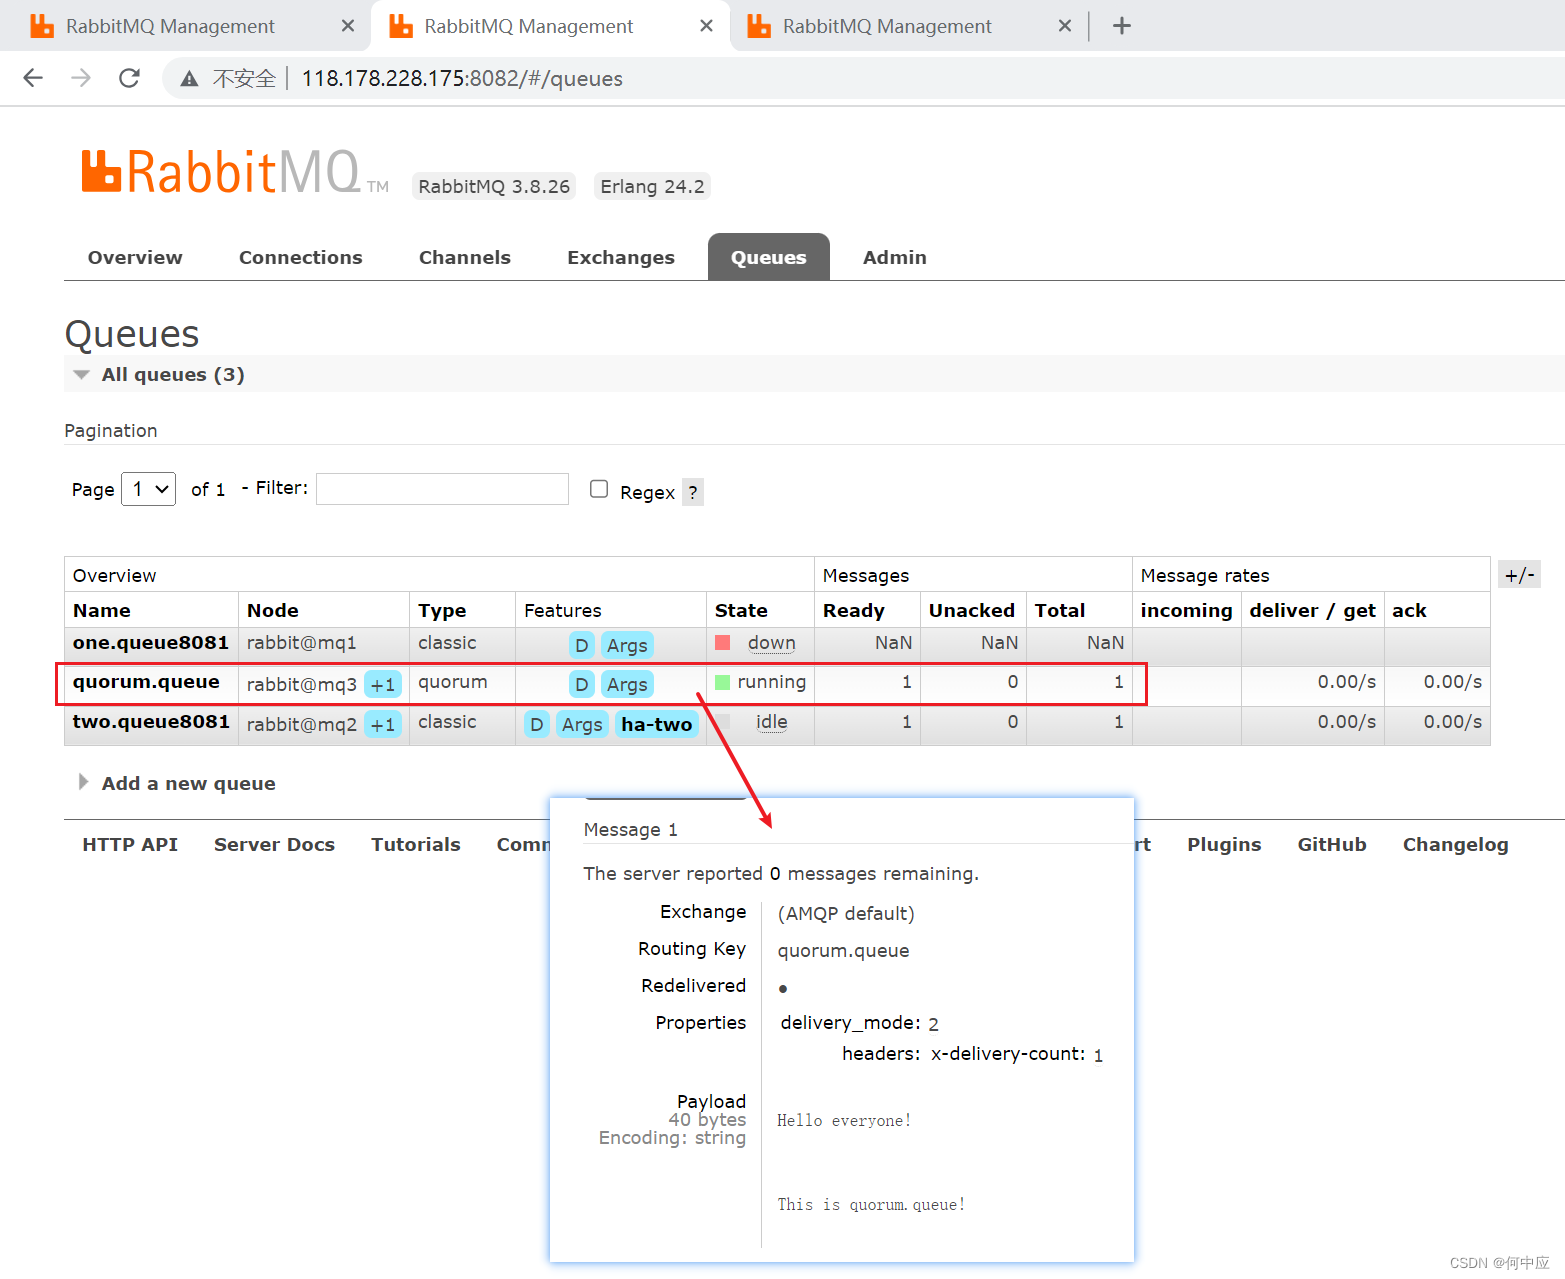Open the Exchanges tab
Image resolution: width=1565 pixels, height=1279 pixels.
[x=621, y=257]
